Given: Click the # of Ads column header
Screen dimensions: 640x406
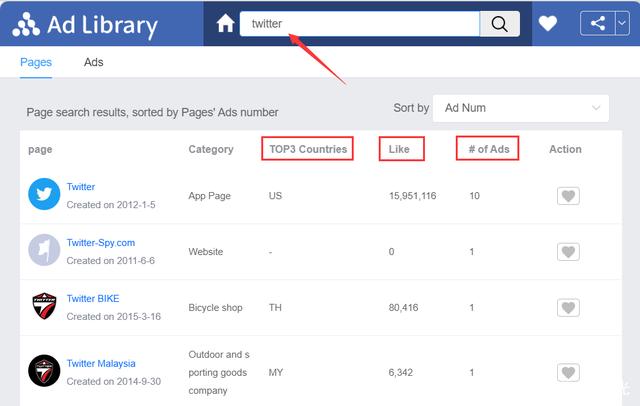Looking at the screenshot, I should (x=489, y=149).
